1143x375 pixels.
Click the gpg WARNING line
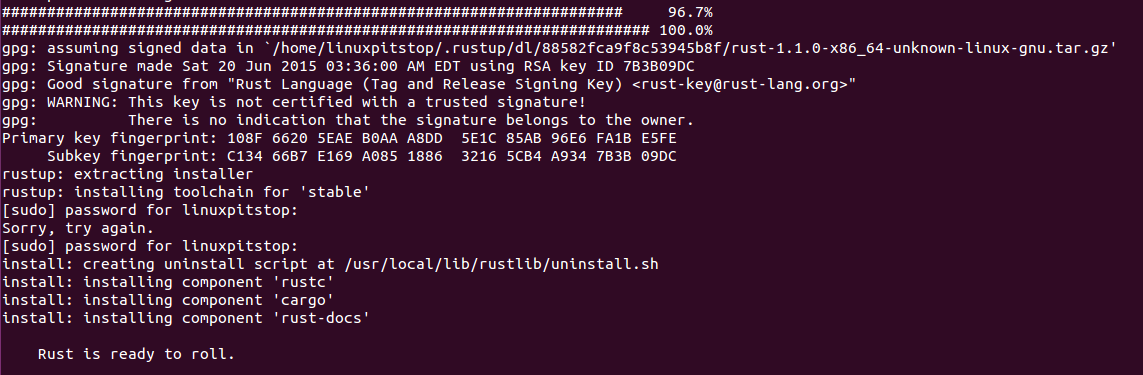tap(294, 102)
